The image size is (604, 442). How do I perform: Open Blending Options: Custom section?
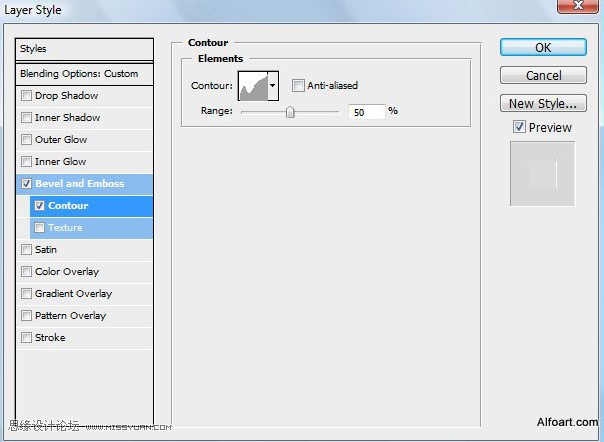pos(84,74)
